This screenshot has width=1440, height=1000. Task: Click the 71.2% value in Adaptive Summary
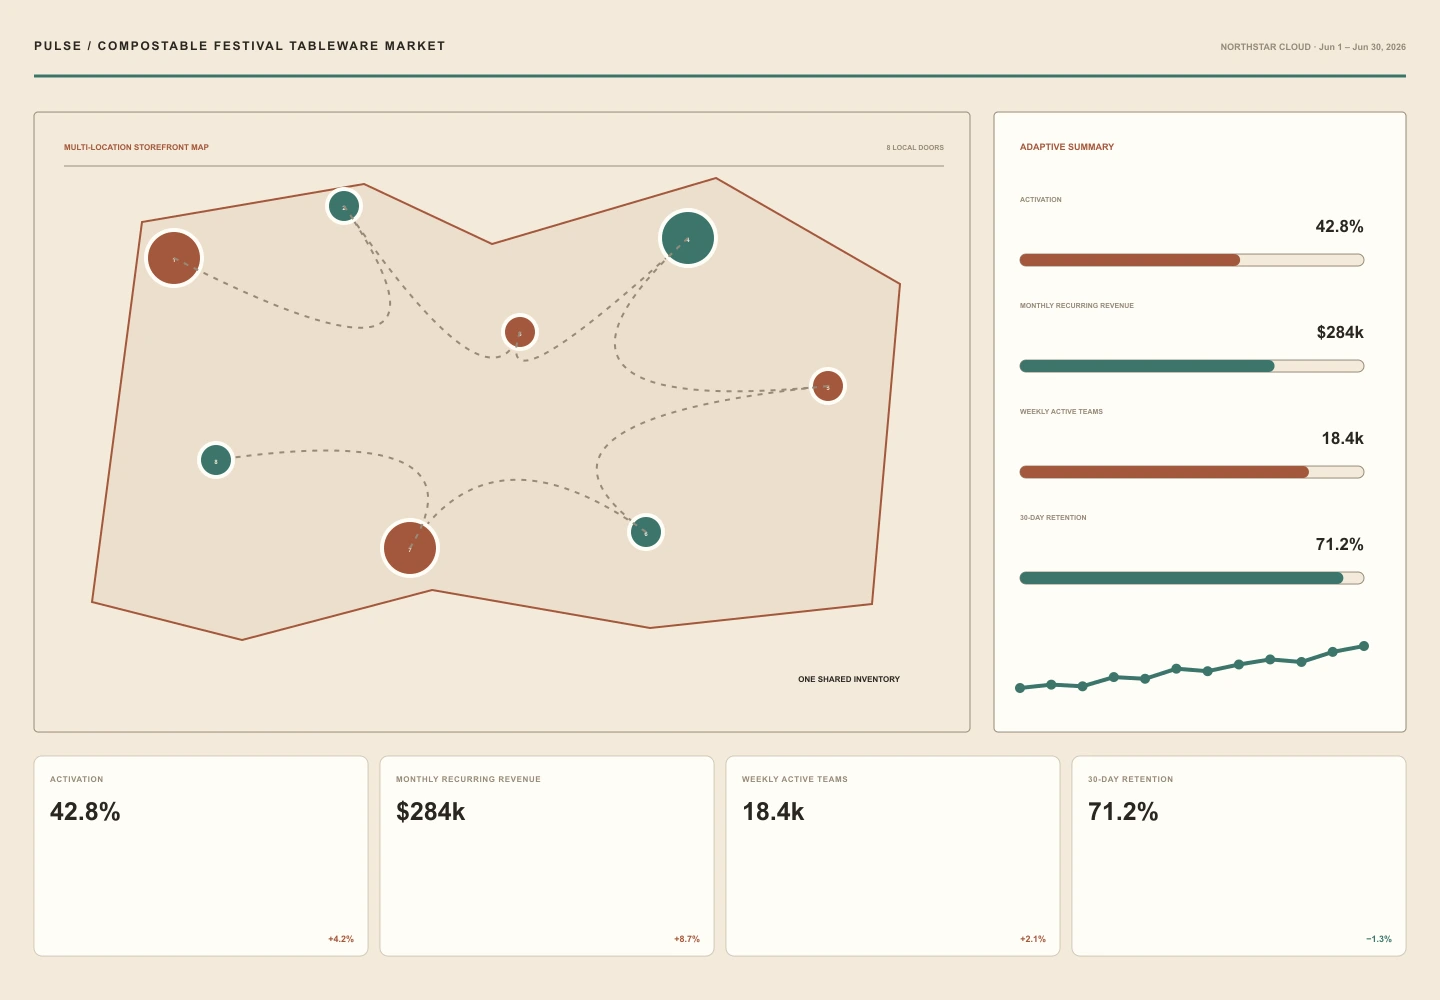click(1340, 545)
